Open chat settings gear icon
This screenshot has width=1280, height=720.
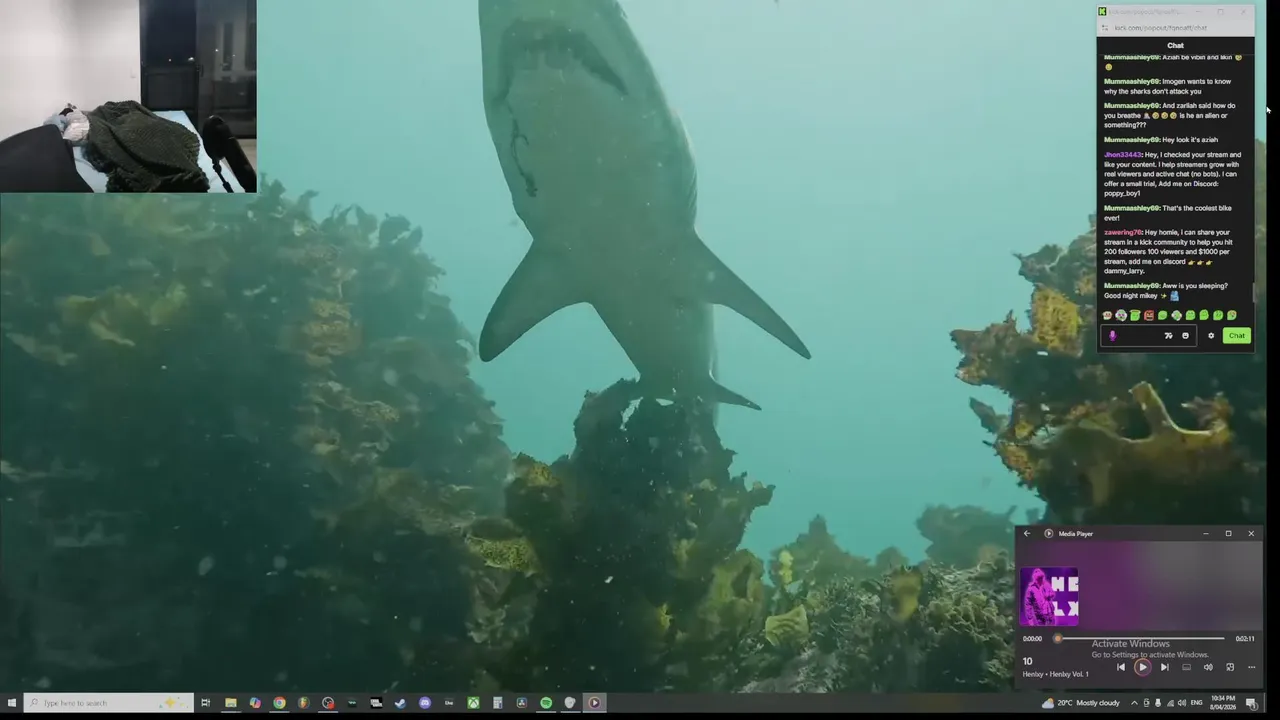click(x=1211, y=336)
